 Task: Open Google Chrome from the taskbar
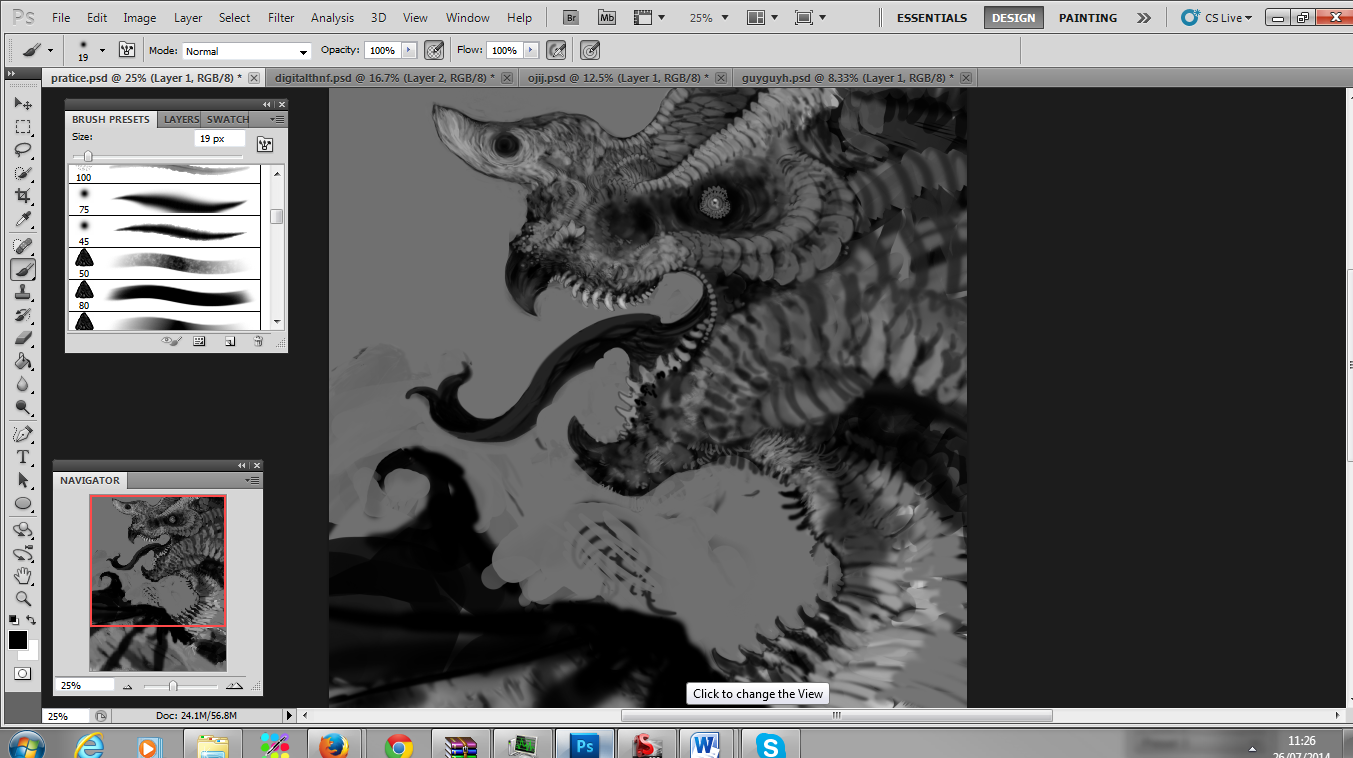399,746
